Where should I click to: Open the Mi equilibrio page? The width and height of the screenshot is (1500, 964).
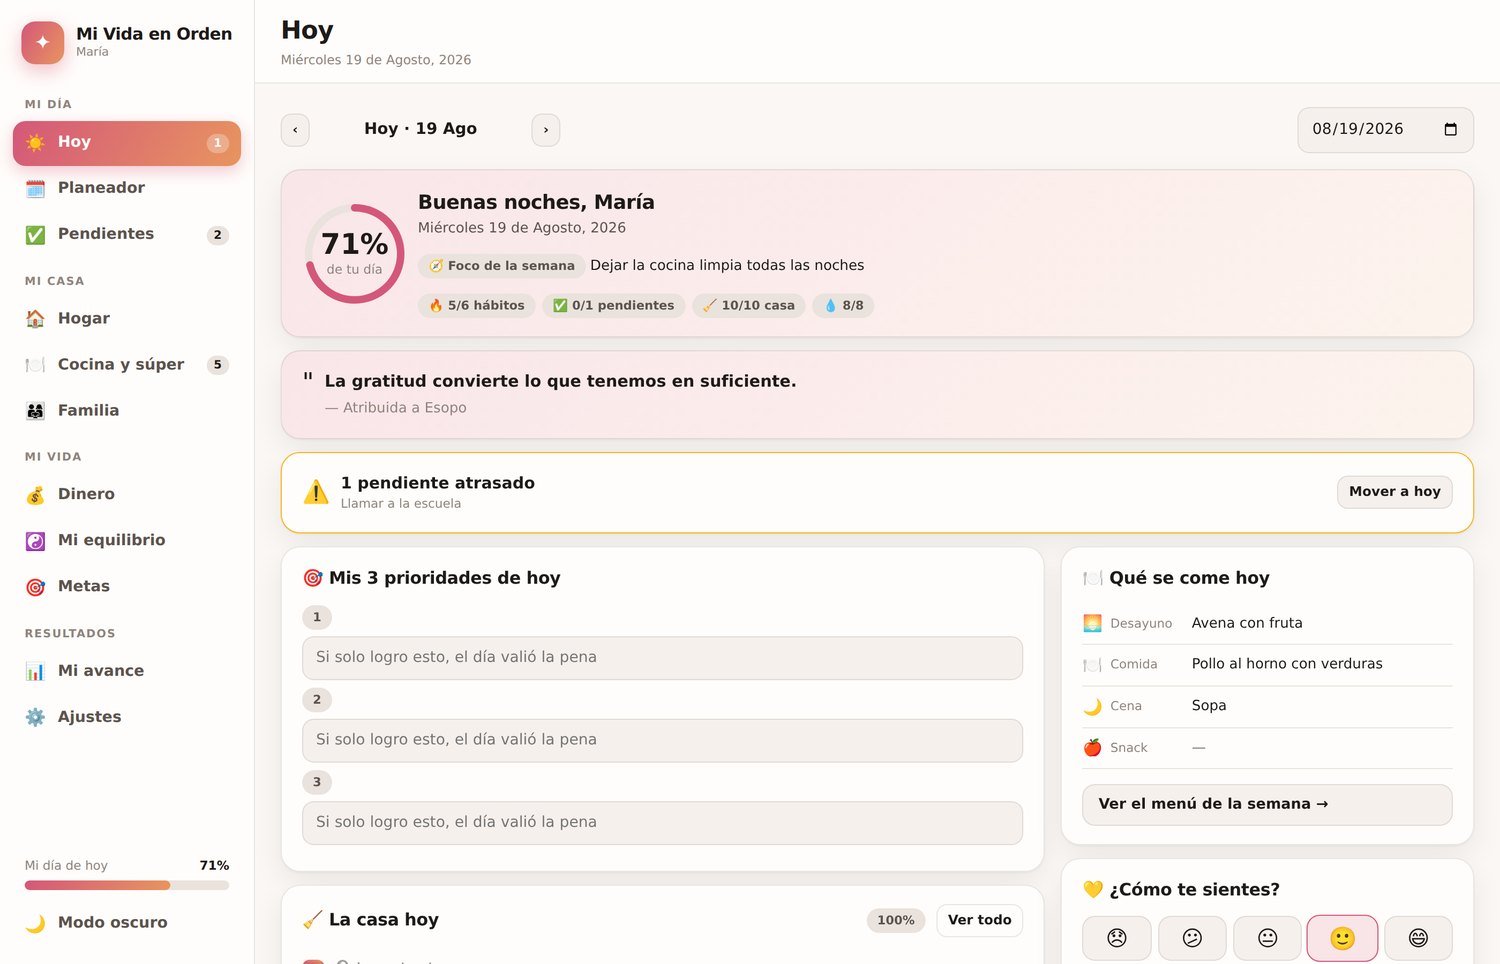[127, 540]
